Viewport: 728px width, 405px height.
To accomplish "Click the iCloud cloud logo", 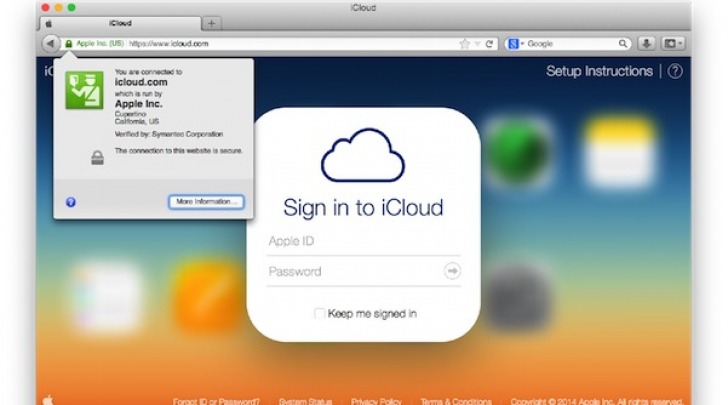I will click(x=363, y=156).
